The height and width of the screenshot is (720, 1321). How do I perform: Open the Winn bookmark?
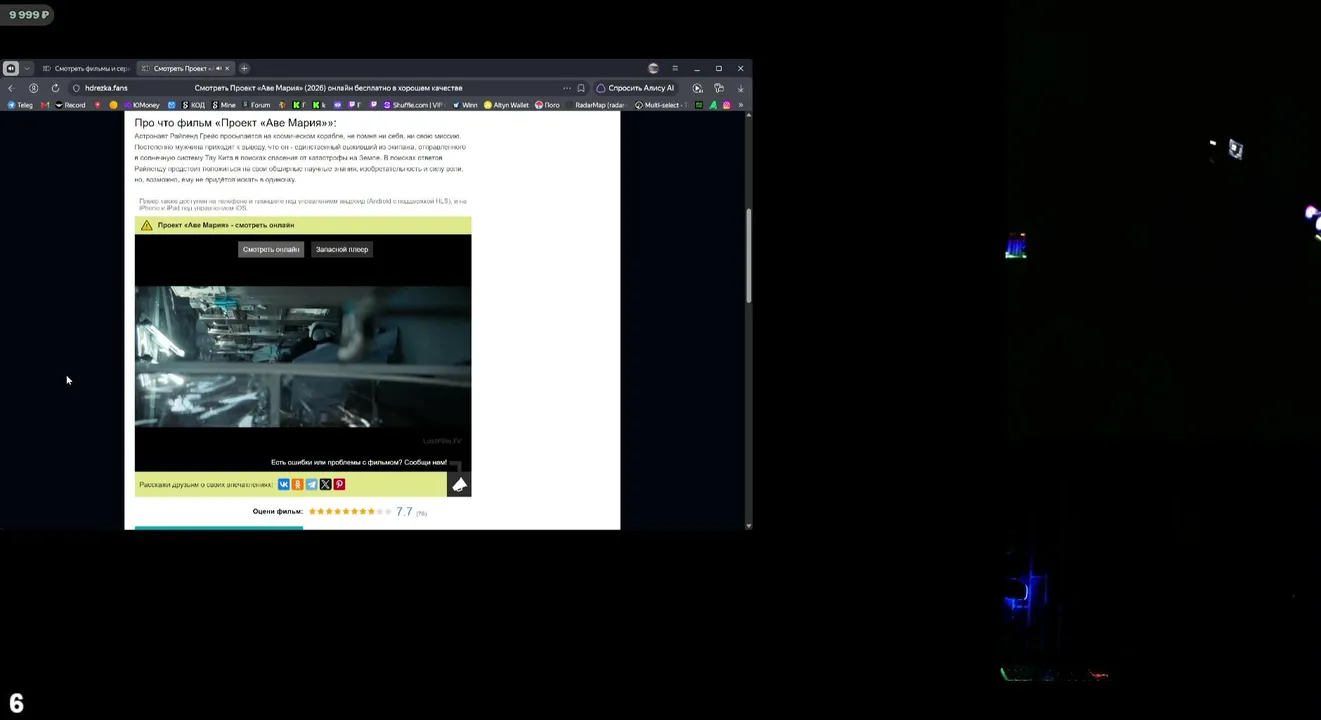(465, 105)
